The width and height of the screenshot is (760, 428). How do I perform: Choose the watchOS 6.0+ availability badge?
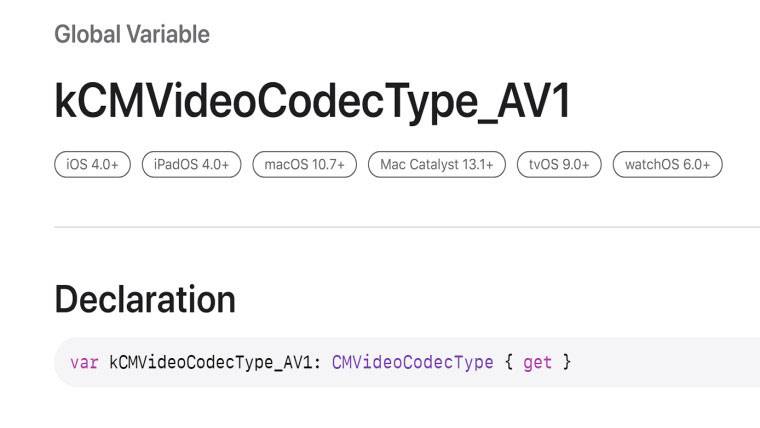pos(667,165)
